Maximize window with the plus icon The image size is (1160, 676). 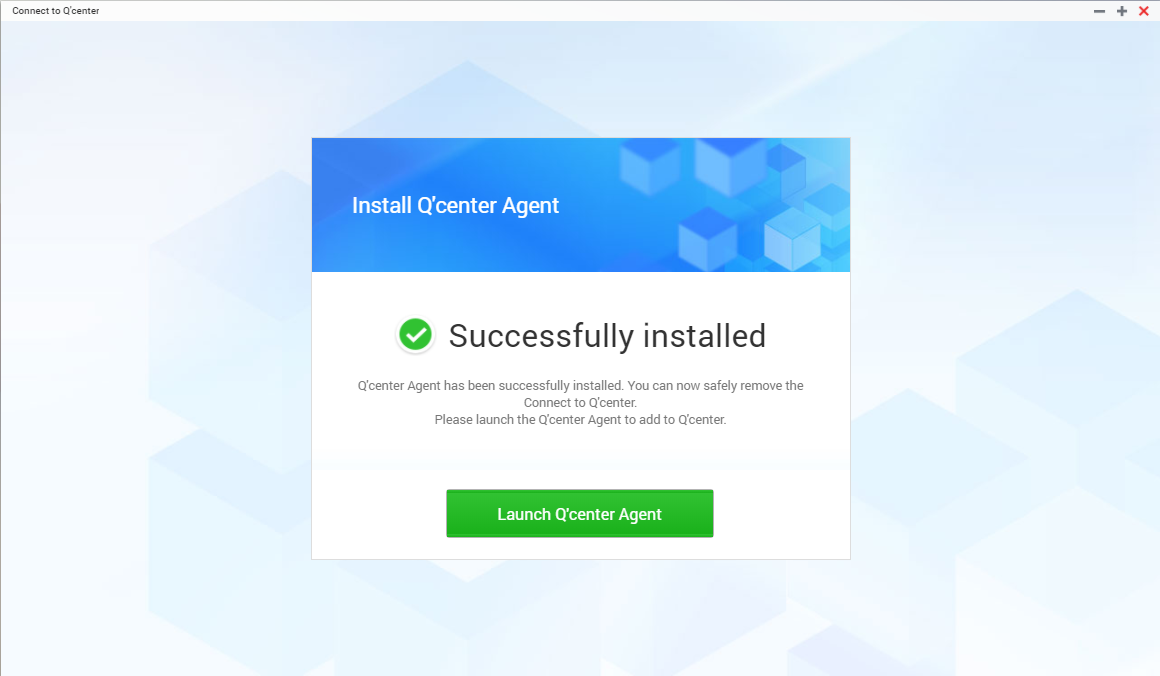[x=1122, y=11]
